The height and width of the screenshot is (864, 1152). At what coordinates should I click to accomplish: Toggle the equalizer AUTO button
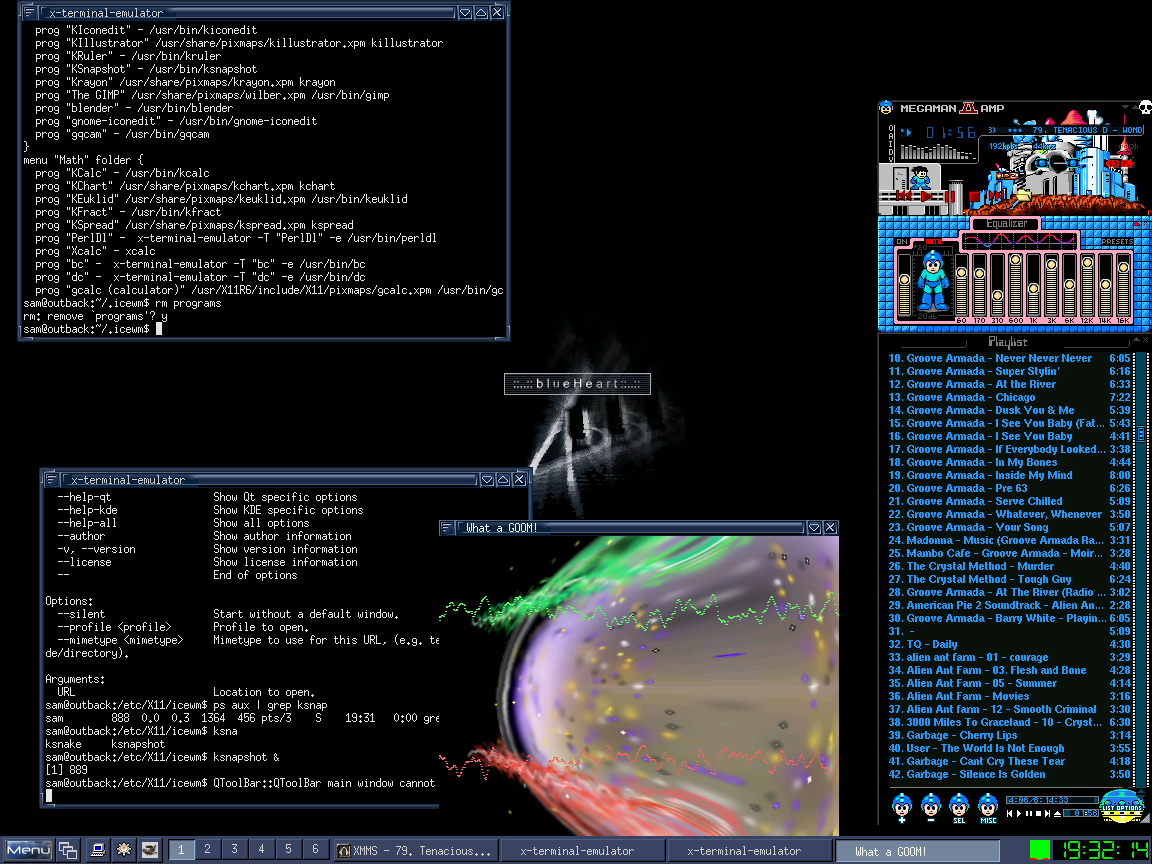[933, 242]
